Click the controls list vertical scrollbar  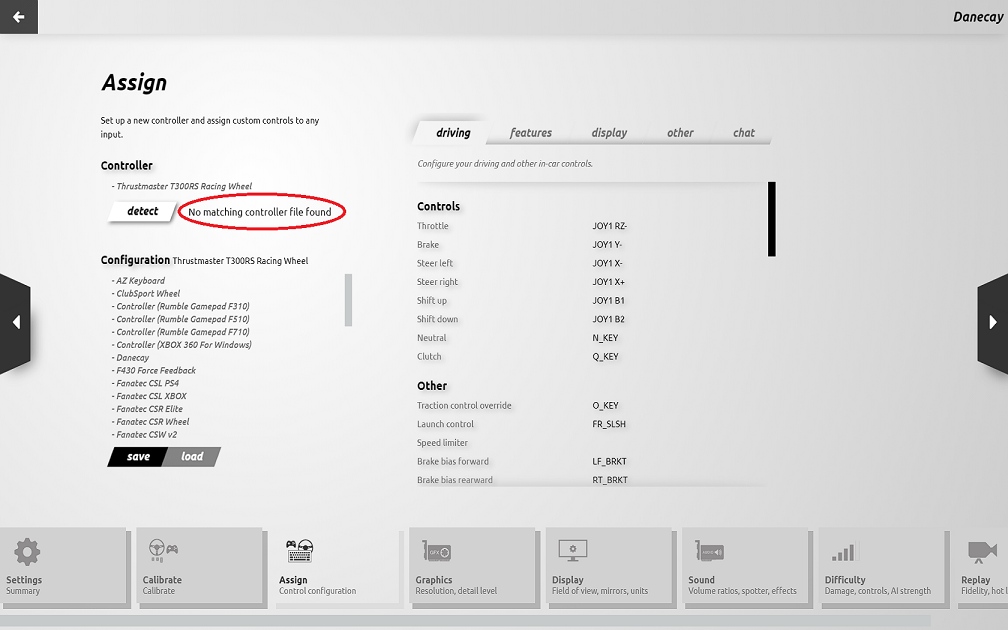click(771, 219)
